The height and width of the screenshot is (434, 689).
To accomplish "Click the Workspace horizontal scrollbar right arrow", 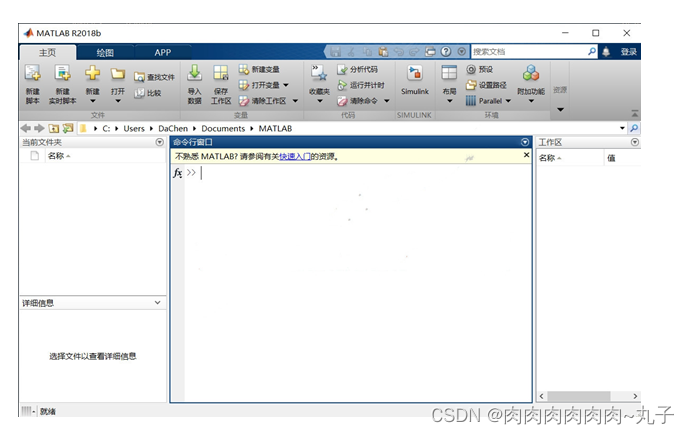I will coord(635,396).
